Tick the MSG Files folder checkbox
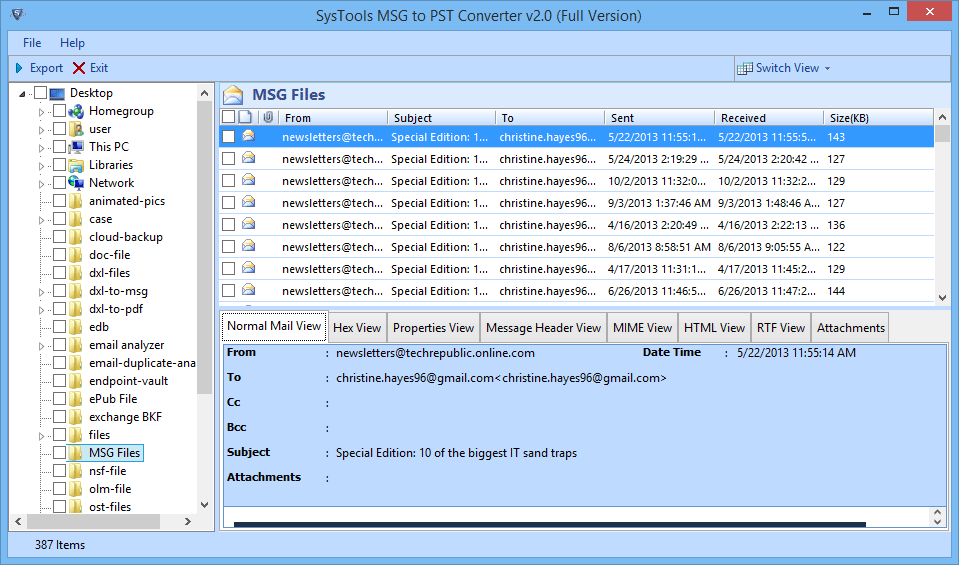The height and width of the screenshot is (565, 959). pos(59,452)
